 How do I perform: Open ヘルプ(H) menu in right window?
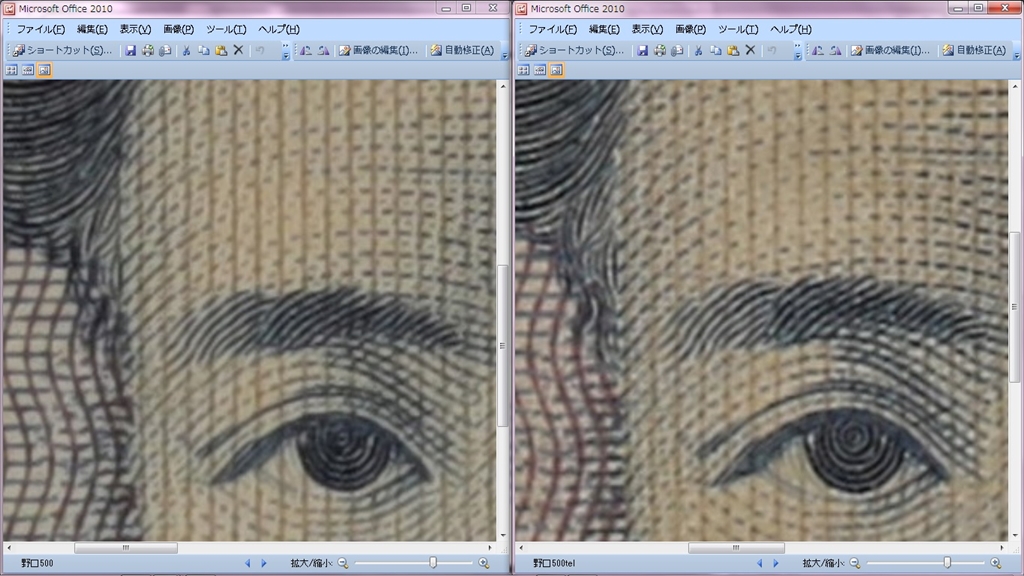point(791,29)
